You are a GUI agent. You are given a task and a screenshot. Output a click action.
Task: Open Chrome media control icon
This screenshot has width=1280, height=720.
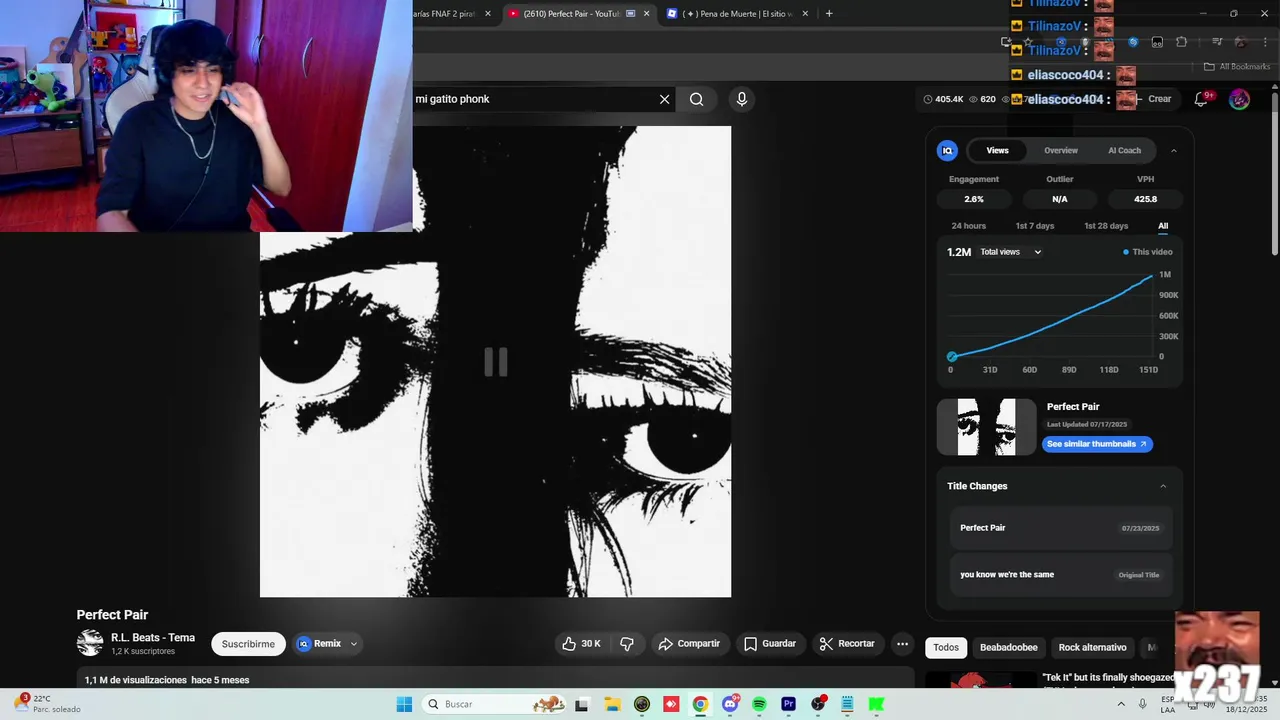pyautogui.click(x=1217, y=42)
